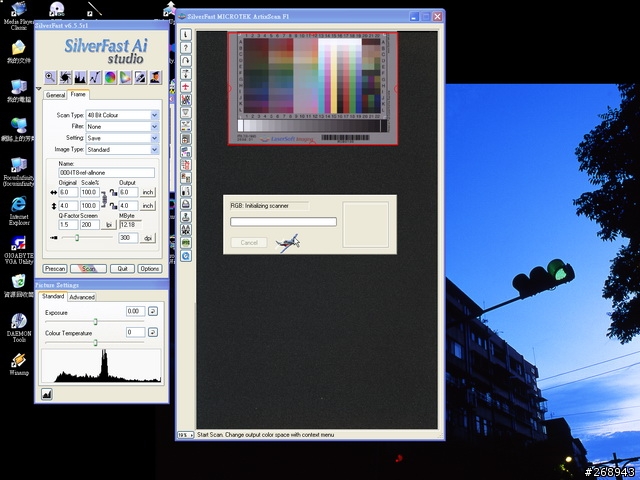The width and height of the screenshot is (640, 480).
Task: Switch to the General tab
Action: pyautogui.click(x=55, y=95)
